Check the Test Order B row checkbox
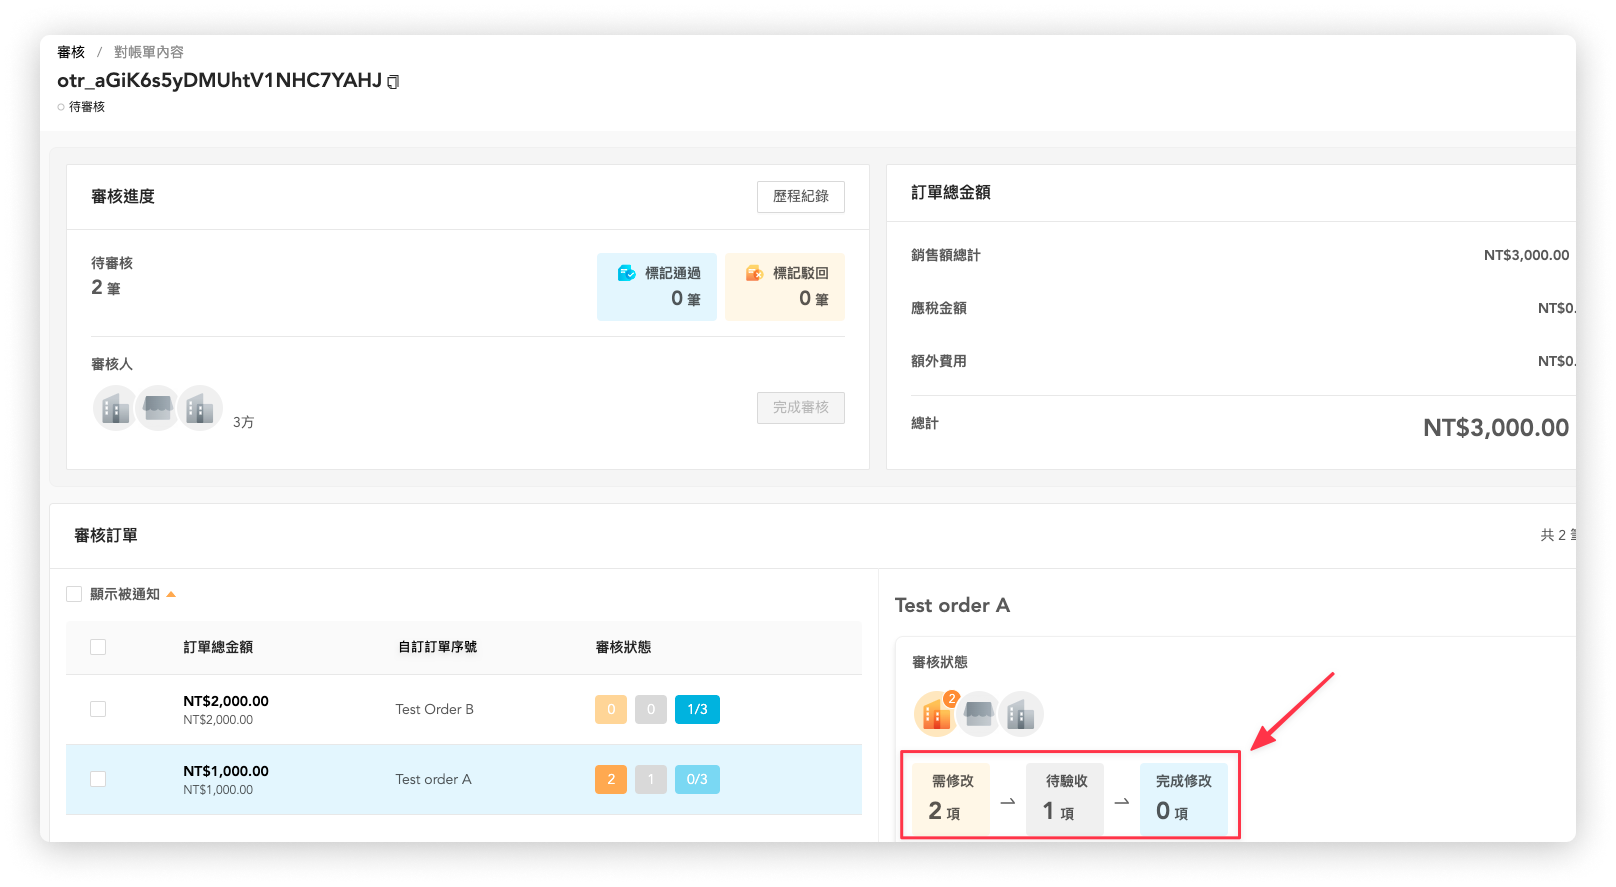 pyautogui.click(x=98, y=709)
